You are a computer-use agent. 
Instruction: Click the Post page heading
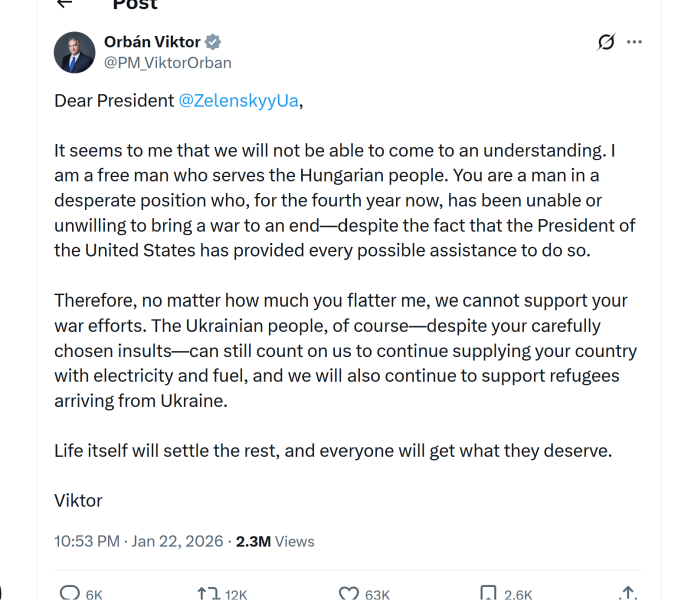[135, 4]
